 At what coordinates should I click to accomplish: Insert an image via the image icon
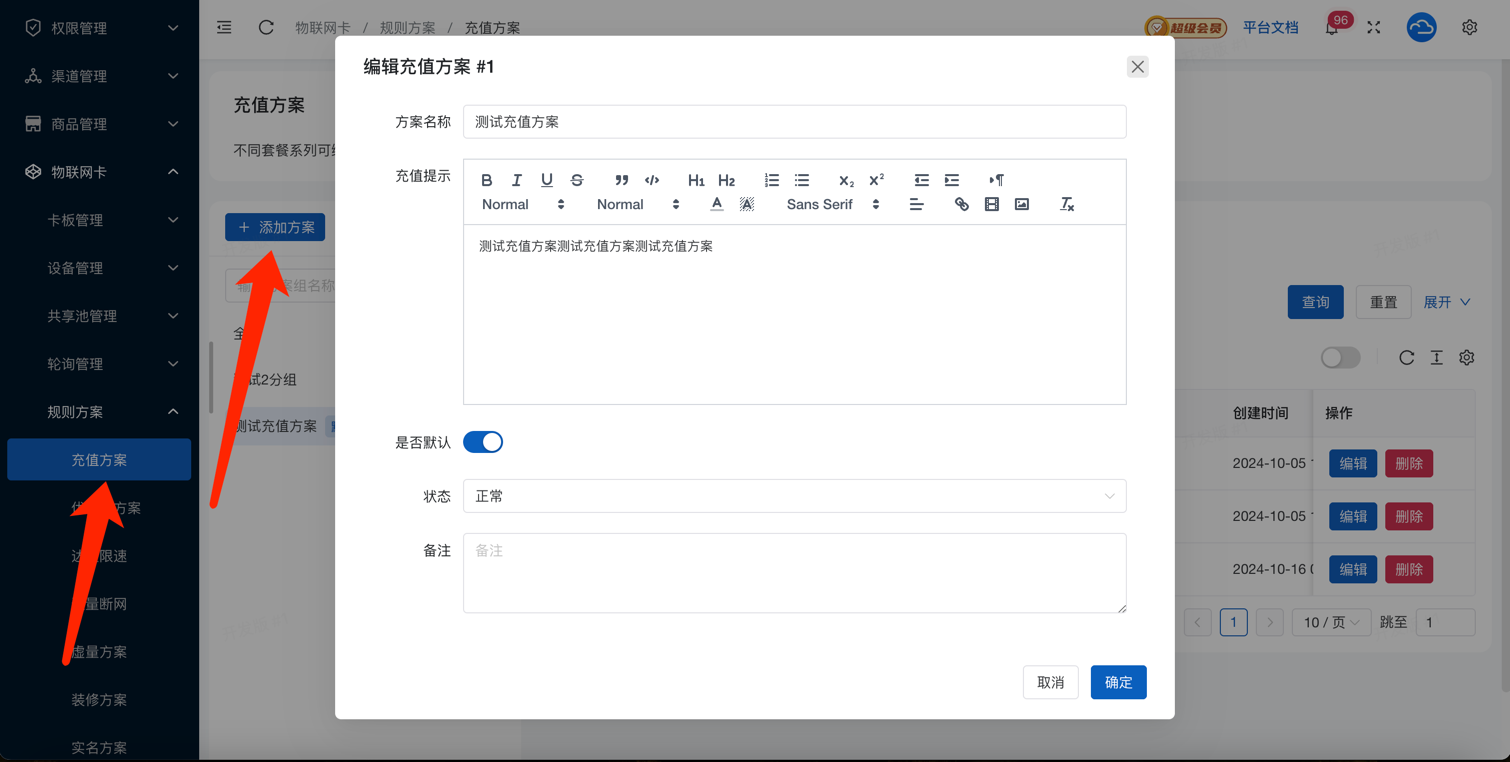(1021, 204)
